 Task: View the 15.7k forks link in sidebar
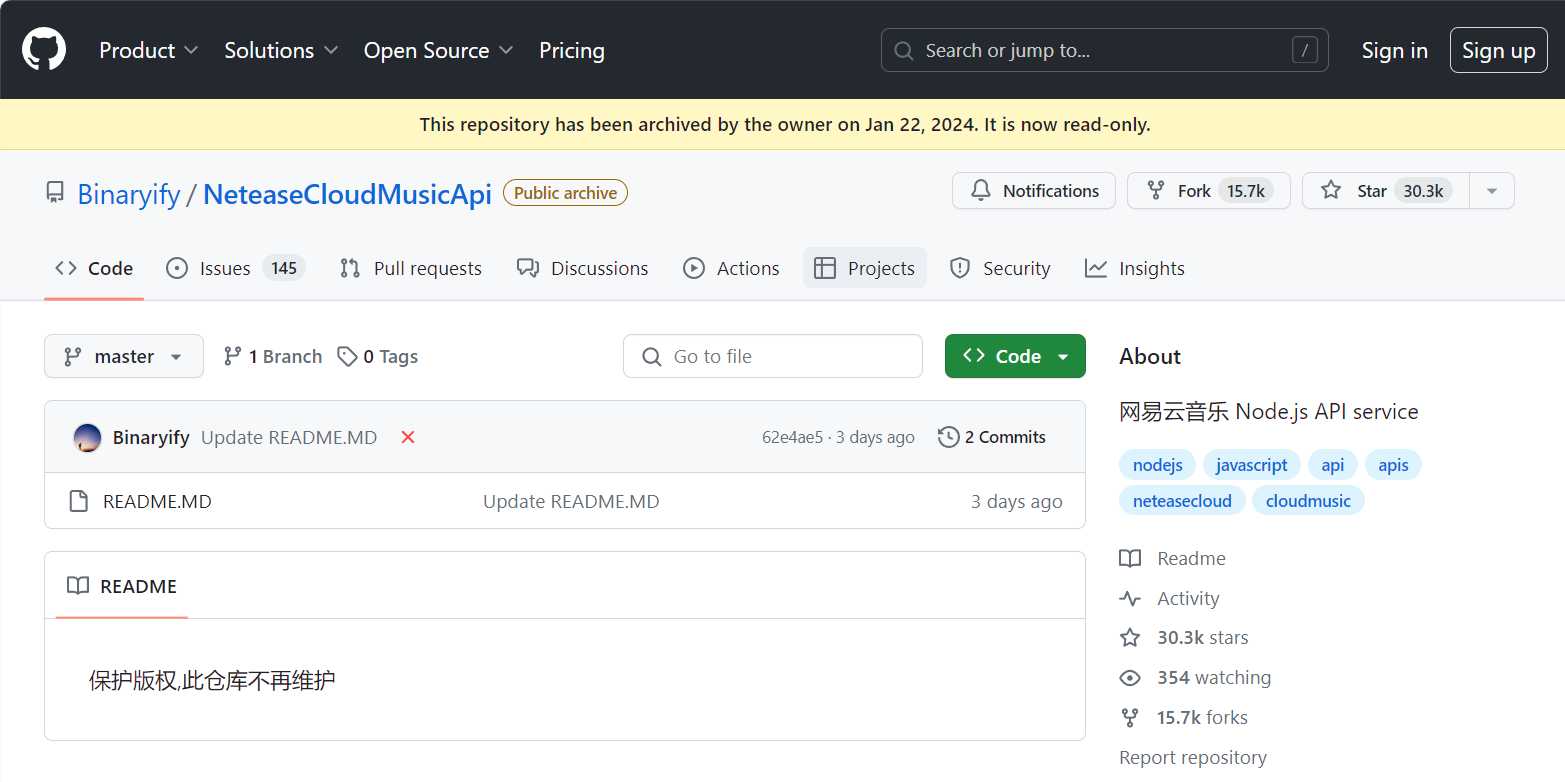pyautogui.click(x=1184, y=717)
